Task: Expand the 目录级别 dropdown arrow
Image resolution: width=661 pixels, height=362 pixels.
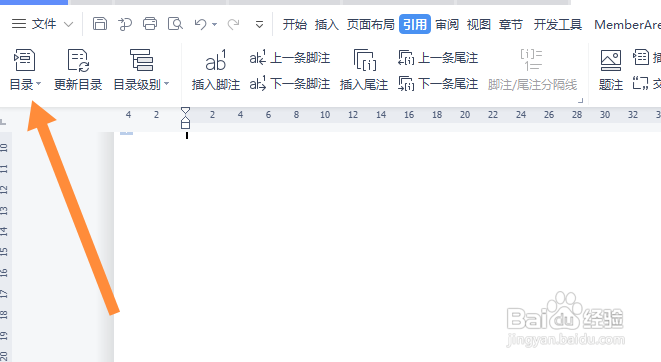Action: pos(167,84)
